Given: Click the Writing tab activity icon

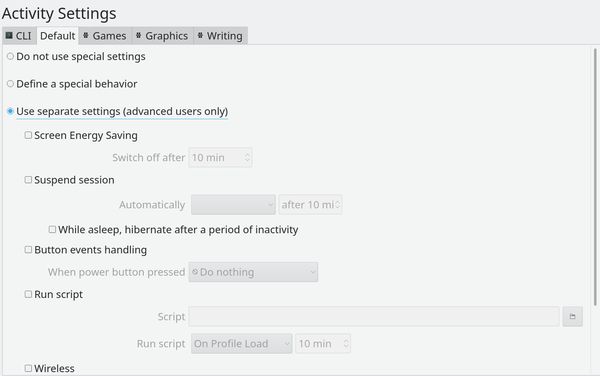Looking at the screenshot, I should (200, 36).
